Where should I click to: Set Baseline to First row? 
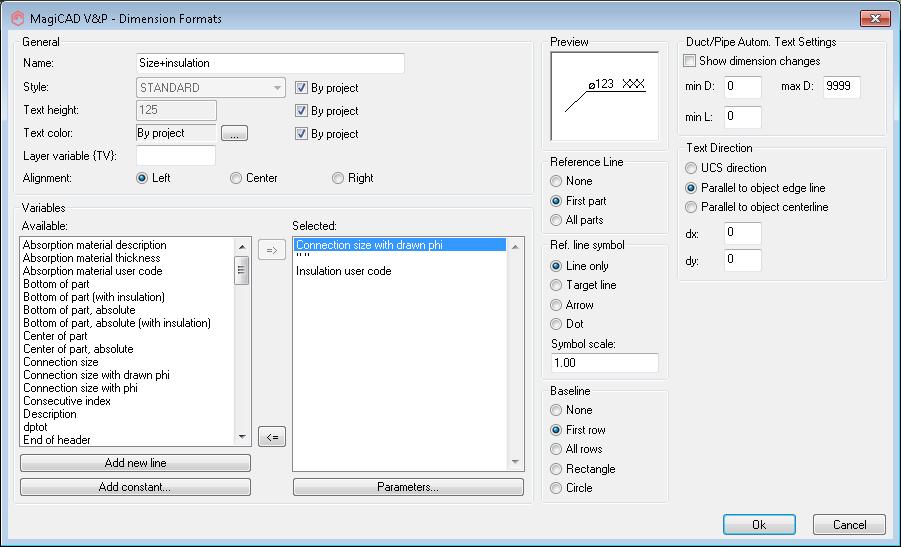[x=556, y=430]
